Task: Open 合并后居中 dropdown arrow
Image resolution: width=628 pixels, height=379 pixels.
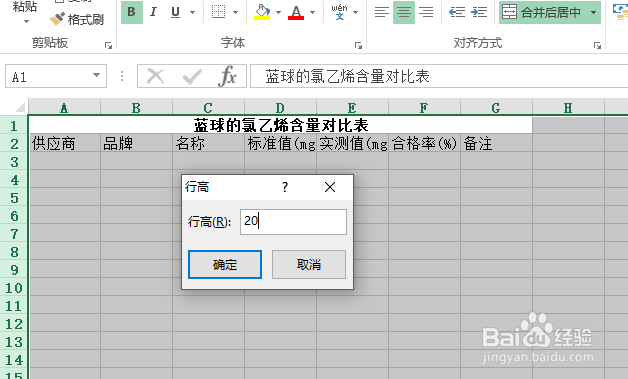Action: (593, 12)
